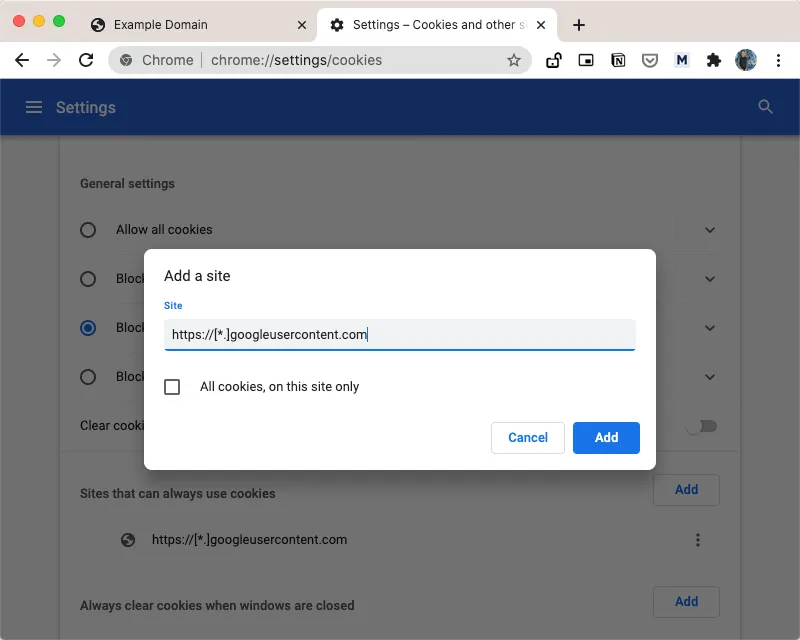Click the Pocket extension icon

tap(650, 60)
